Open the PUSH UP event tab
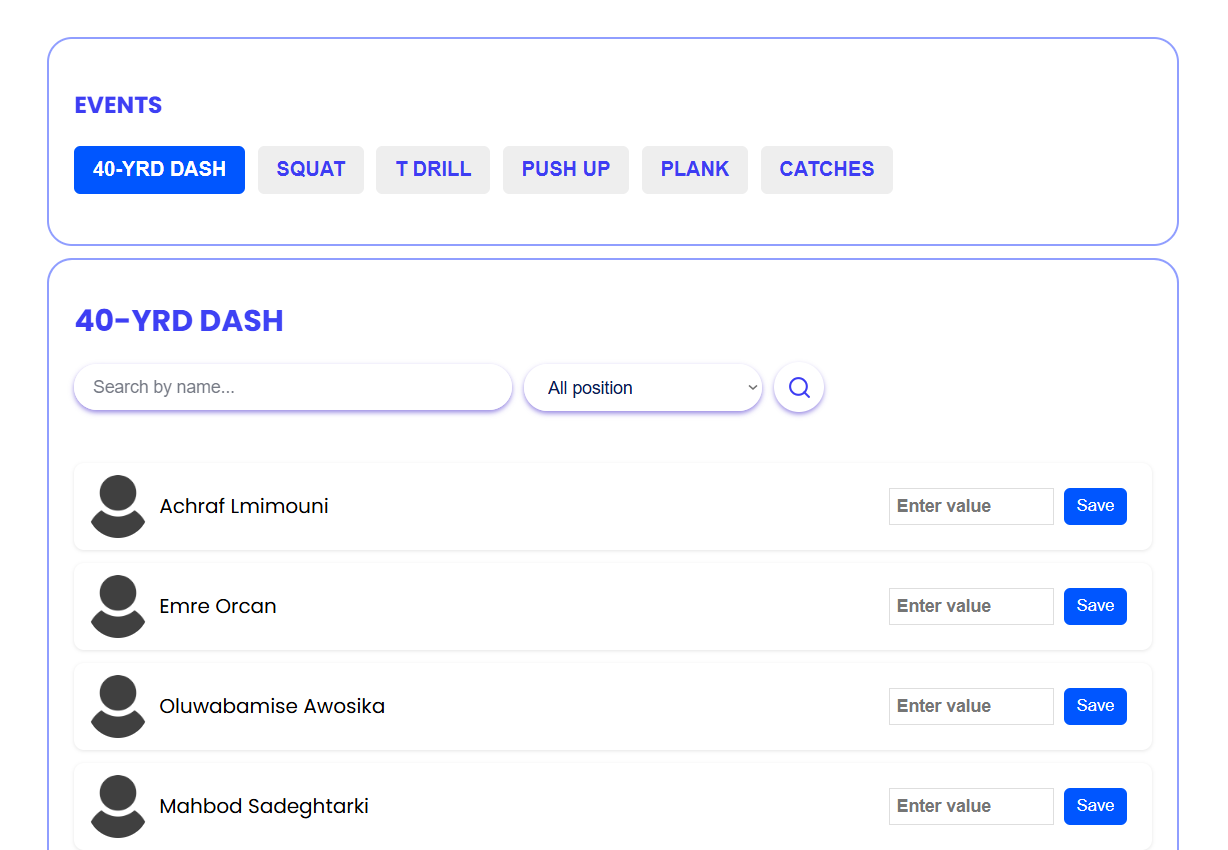This screenshot has height=850, width=1228. (x=565, y=169)
